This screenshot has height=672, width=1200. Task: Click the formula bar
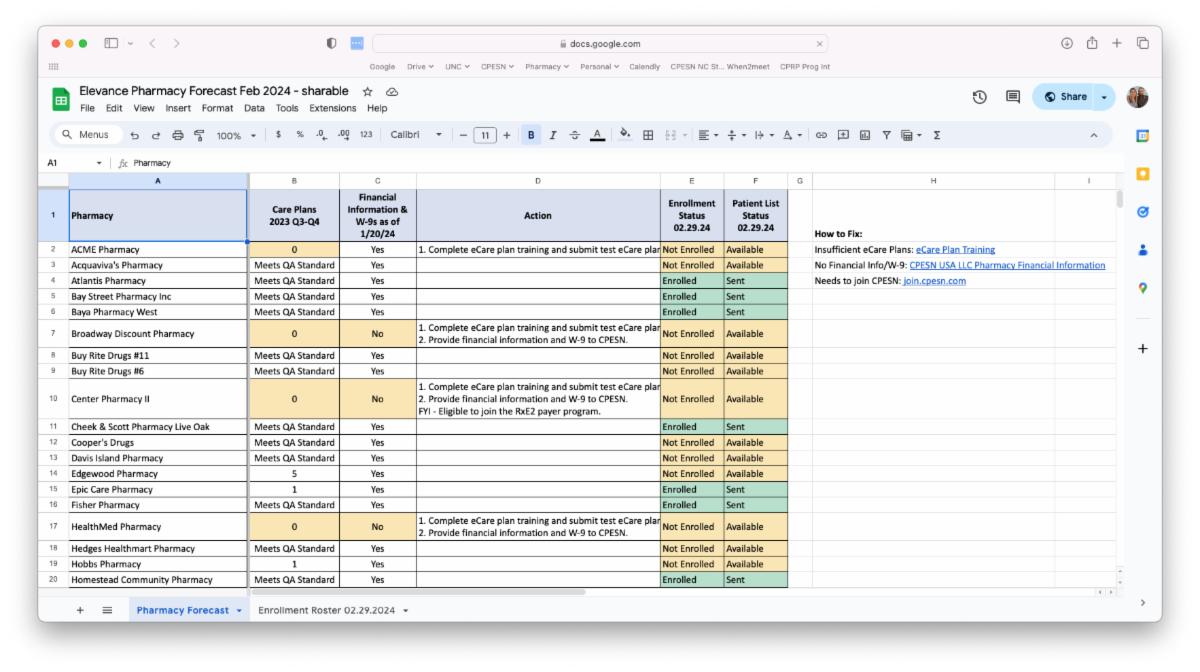coord(300,162)
